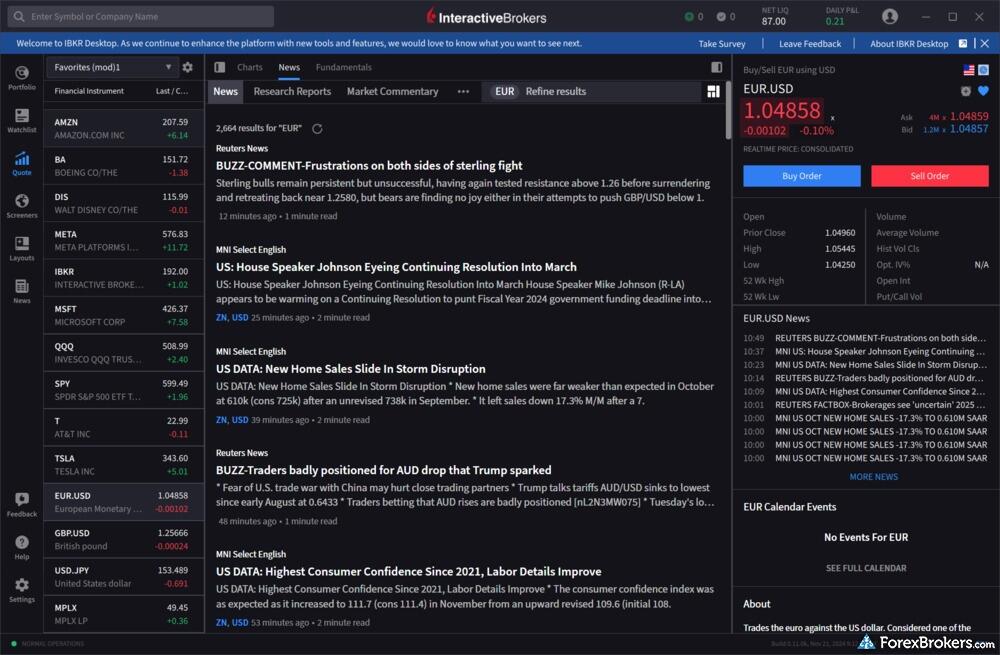Click the symbol or company search field
1000x655 pixels.
click(140, 17)
